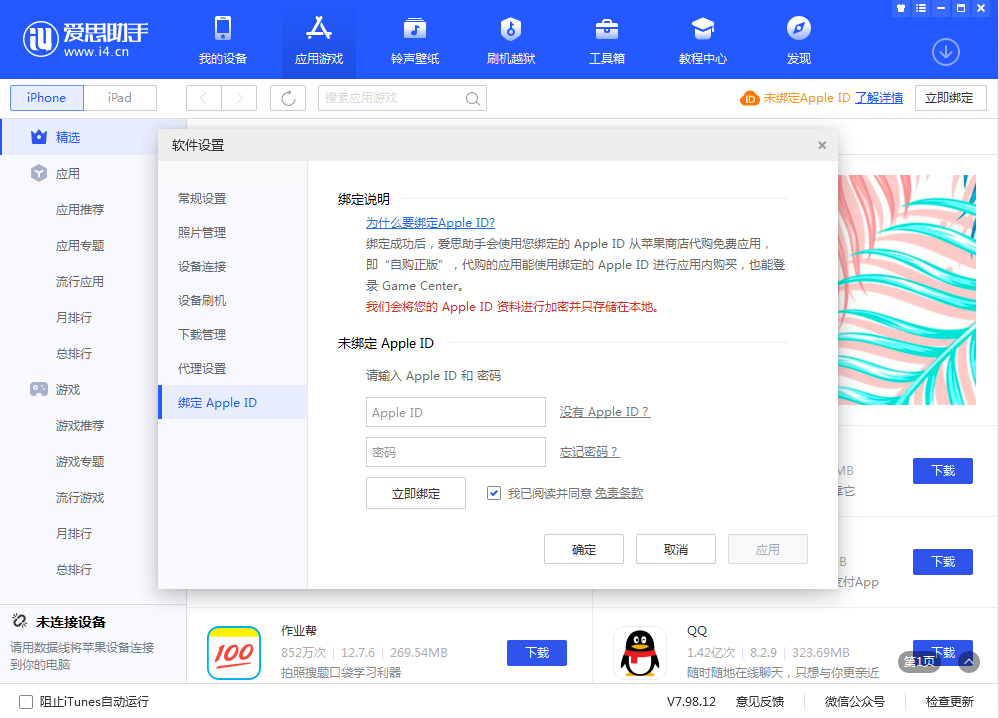999x718 pixels.
Task: Select 绑定 Apple ID settings page
Action: [x=233, y=403]
